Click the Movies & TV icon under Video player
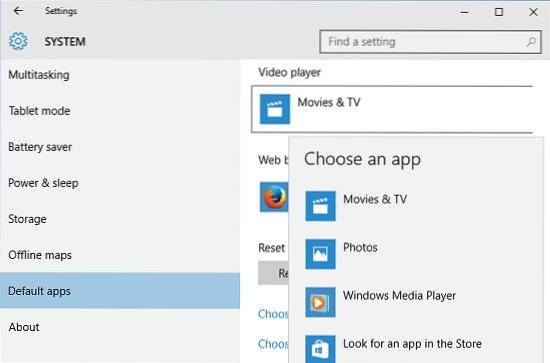 click(x=275, y=109)
